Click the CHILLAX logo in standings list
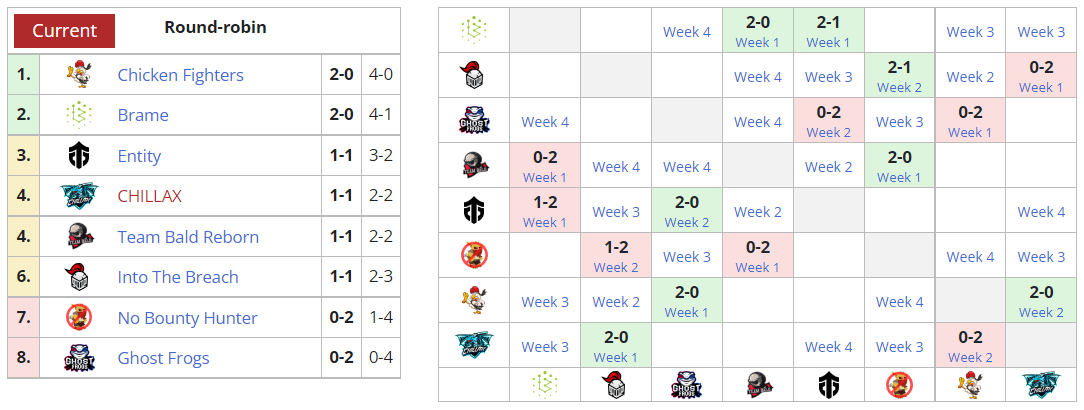Viewport: 1084px width, 410px height. [78, 196]
